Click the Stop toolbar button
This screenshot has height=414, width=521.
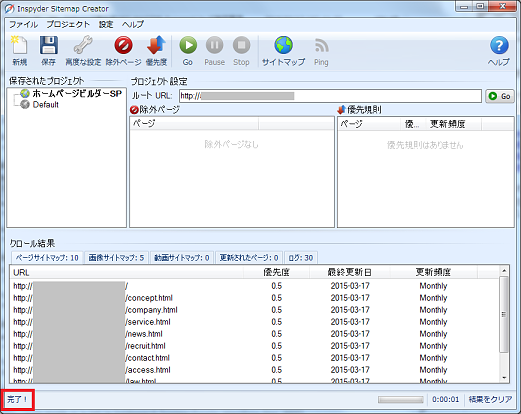pyautogui.click(x=241, y=51)
